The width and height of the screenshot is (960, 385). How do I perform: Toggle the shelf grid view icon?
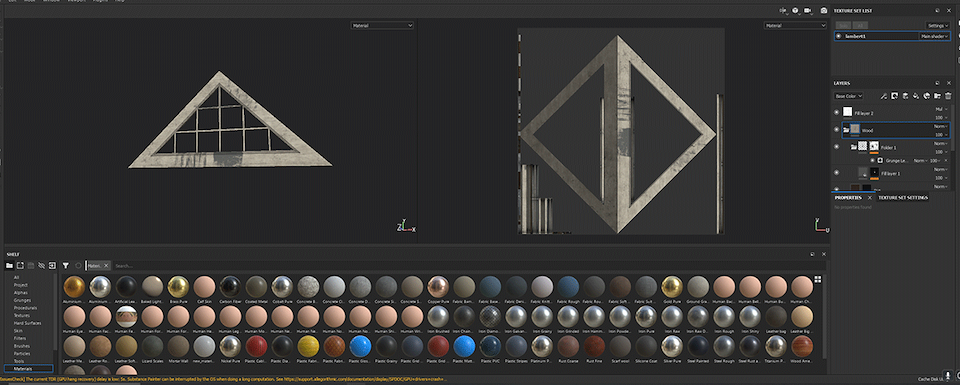pyautogui.click(x=817, y=279)
